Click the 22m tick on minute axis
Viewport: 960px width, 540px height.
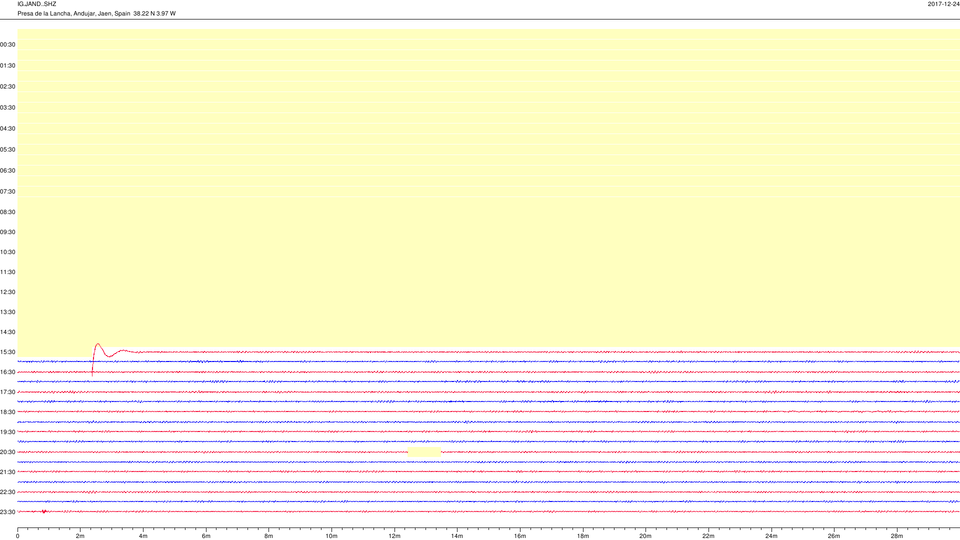click(x=708, y=536)
